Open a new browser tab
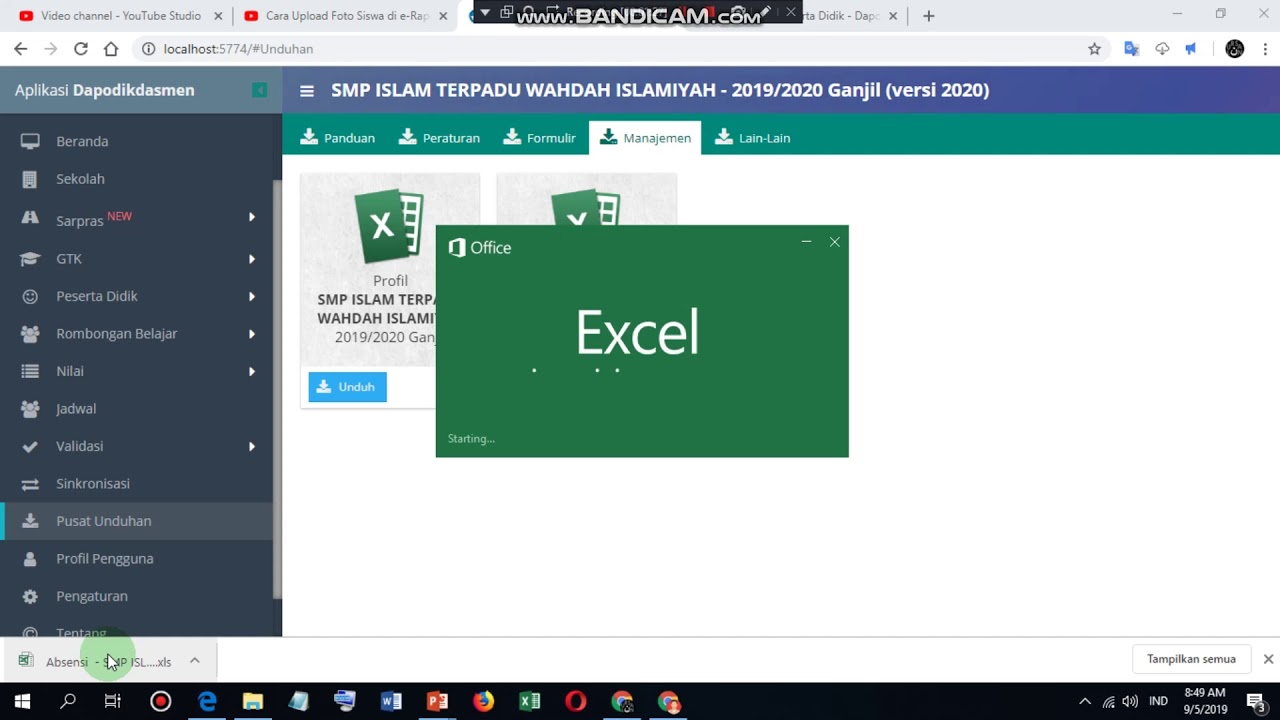The width and height of the screenshot is (1280, 720). (928, 16)
